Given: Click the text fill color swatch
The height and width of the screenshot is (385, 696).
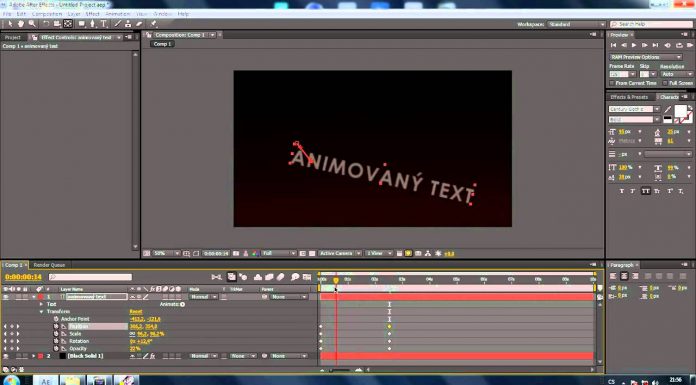Looking at the screenshot, I should click(x=680, y=110).
